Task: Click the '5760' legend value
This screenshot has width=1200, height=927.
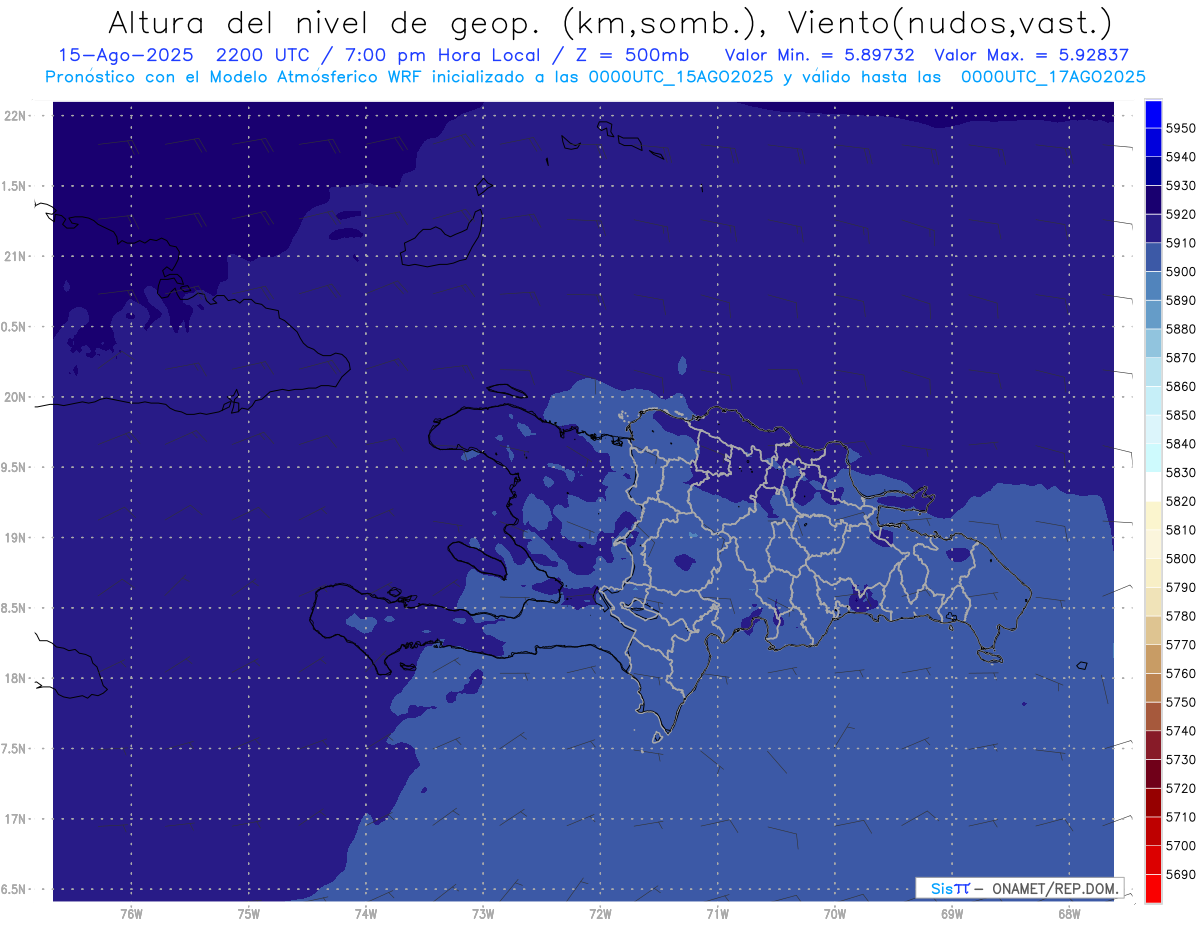Action: click(x=1180, y=674)
